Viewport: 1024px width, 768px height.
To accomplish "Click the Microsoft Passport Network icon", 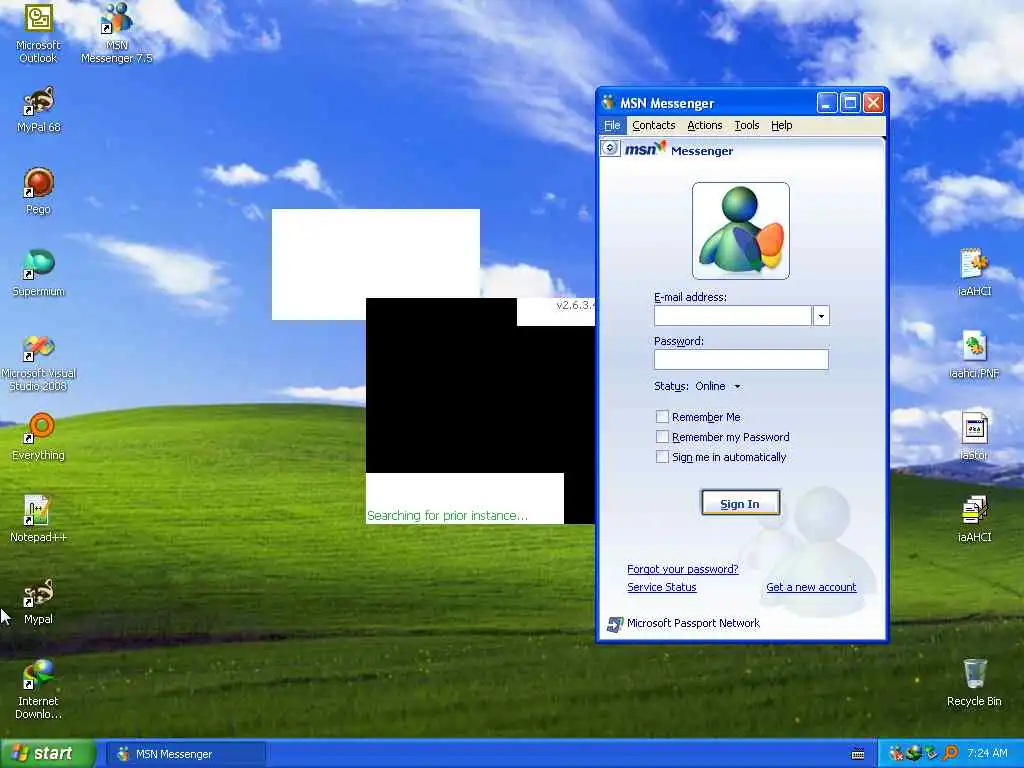I will tap(615, 624).
